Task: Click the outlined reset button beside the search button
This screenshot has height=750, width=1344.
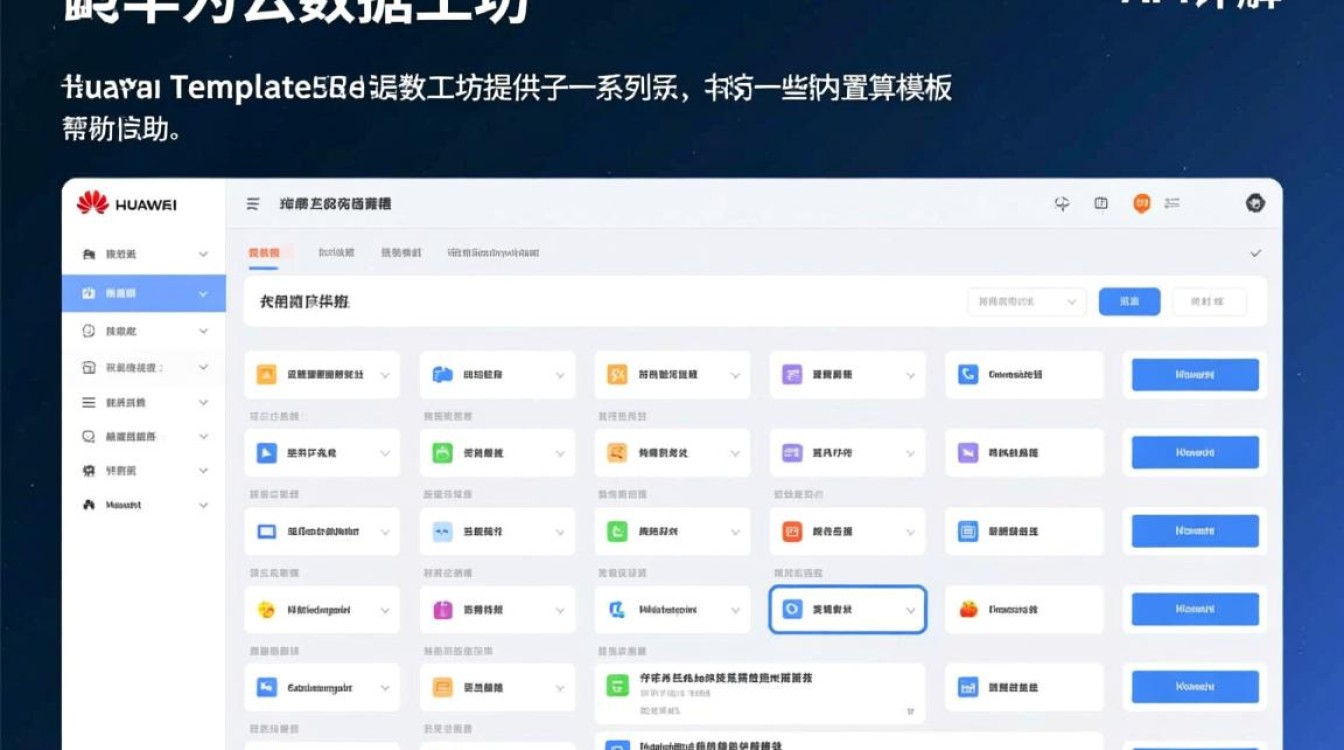Action: (x=1209, y=302)
